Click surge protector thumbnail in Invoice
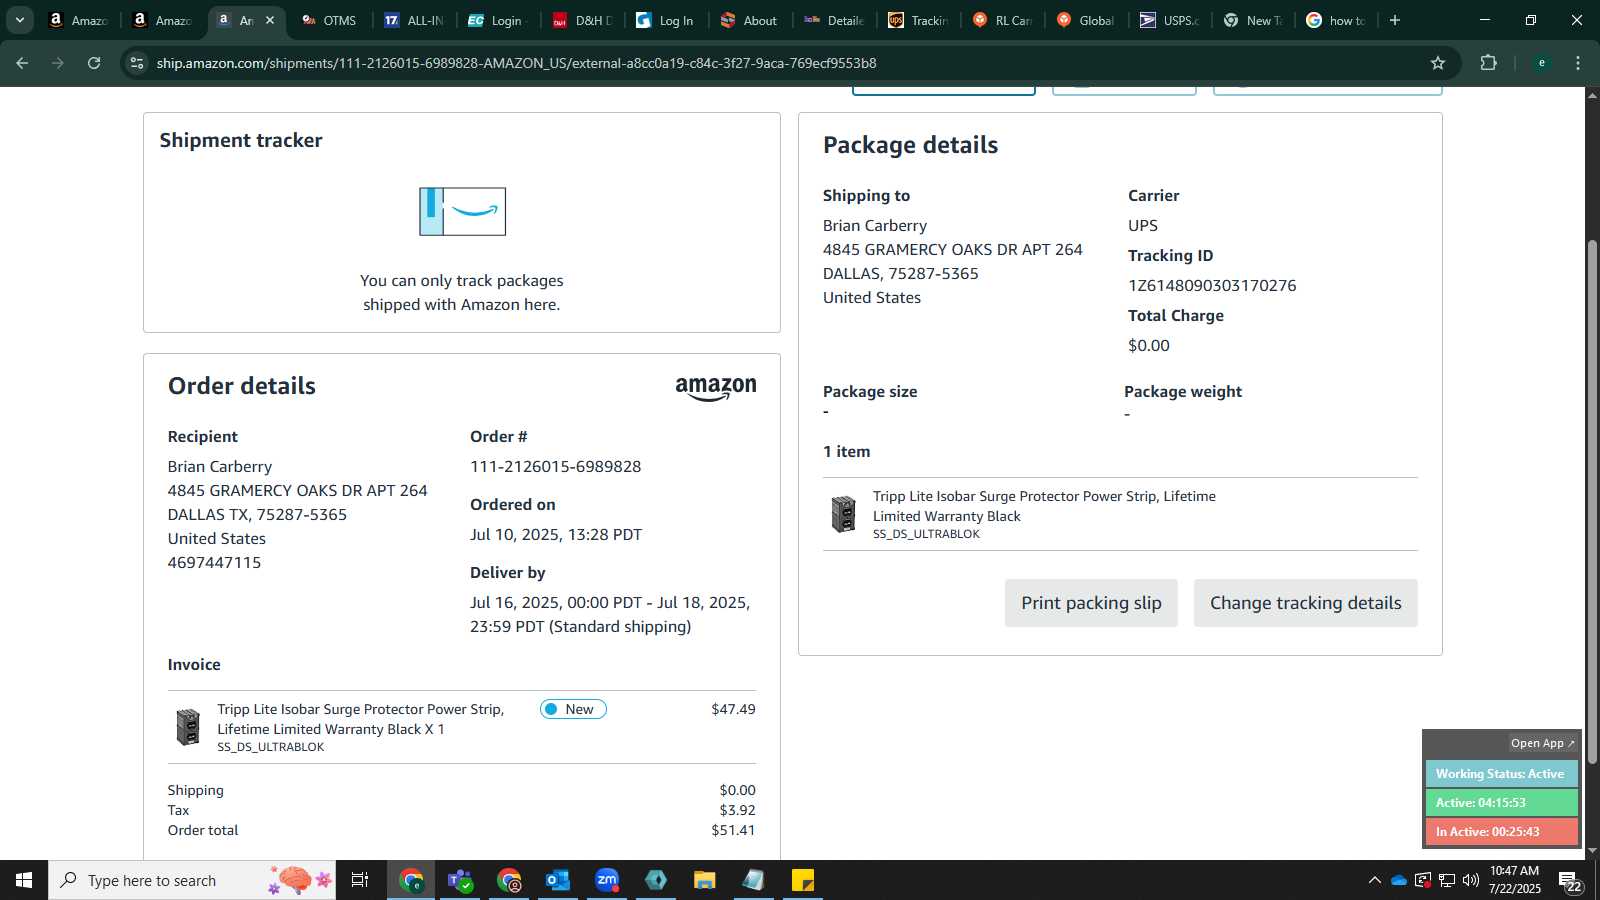Screen dimensions: 1600x900 click(188, 727)
